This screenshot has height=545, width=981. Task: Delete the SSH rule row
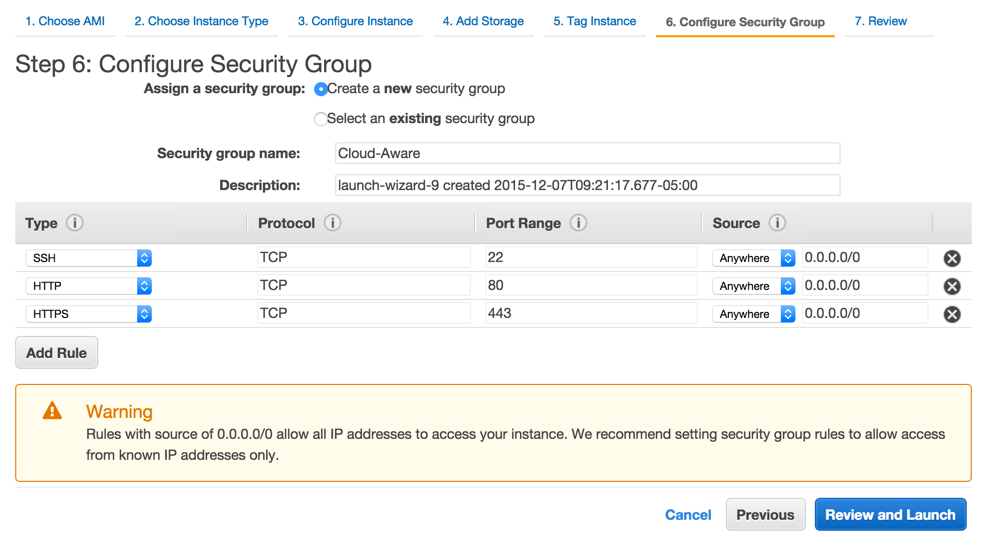tap(952, 258)
